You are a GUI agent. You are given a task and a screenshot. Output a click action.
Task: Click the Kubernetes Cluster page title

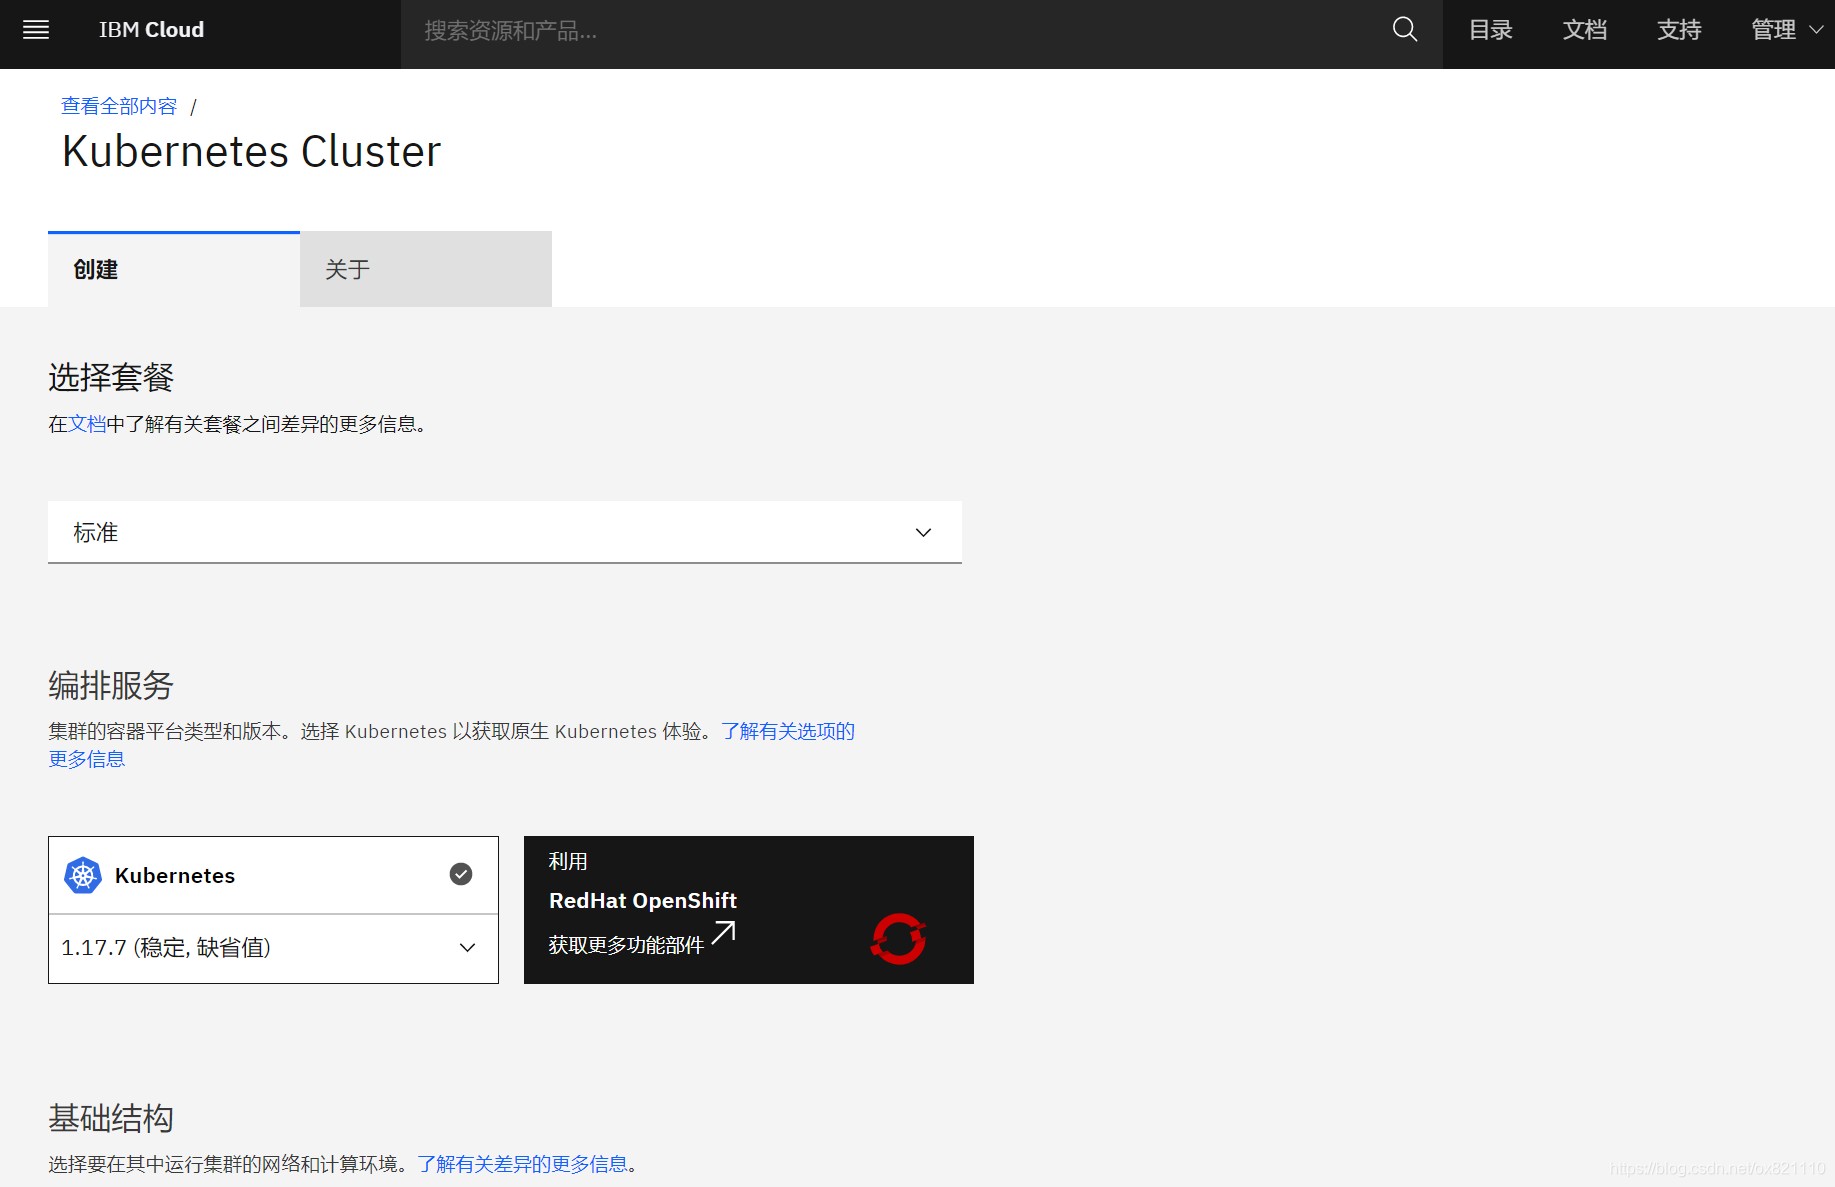click(251, 152)
